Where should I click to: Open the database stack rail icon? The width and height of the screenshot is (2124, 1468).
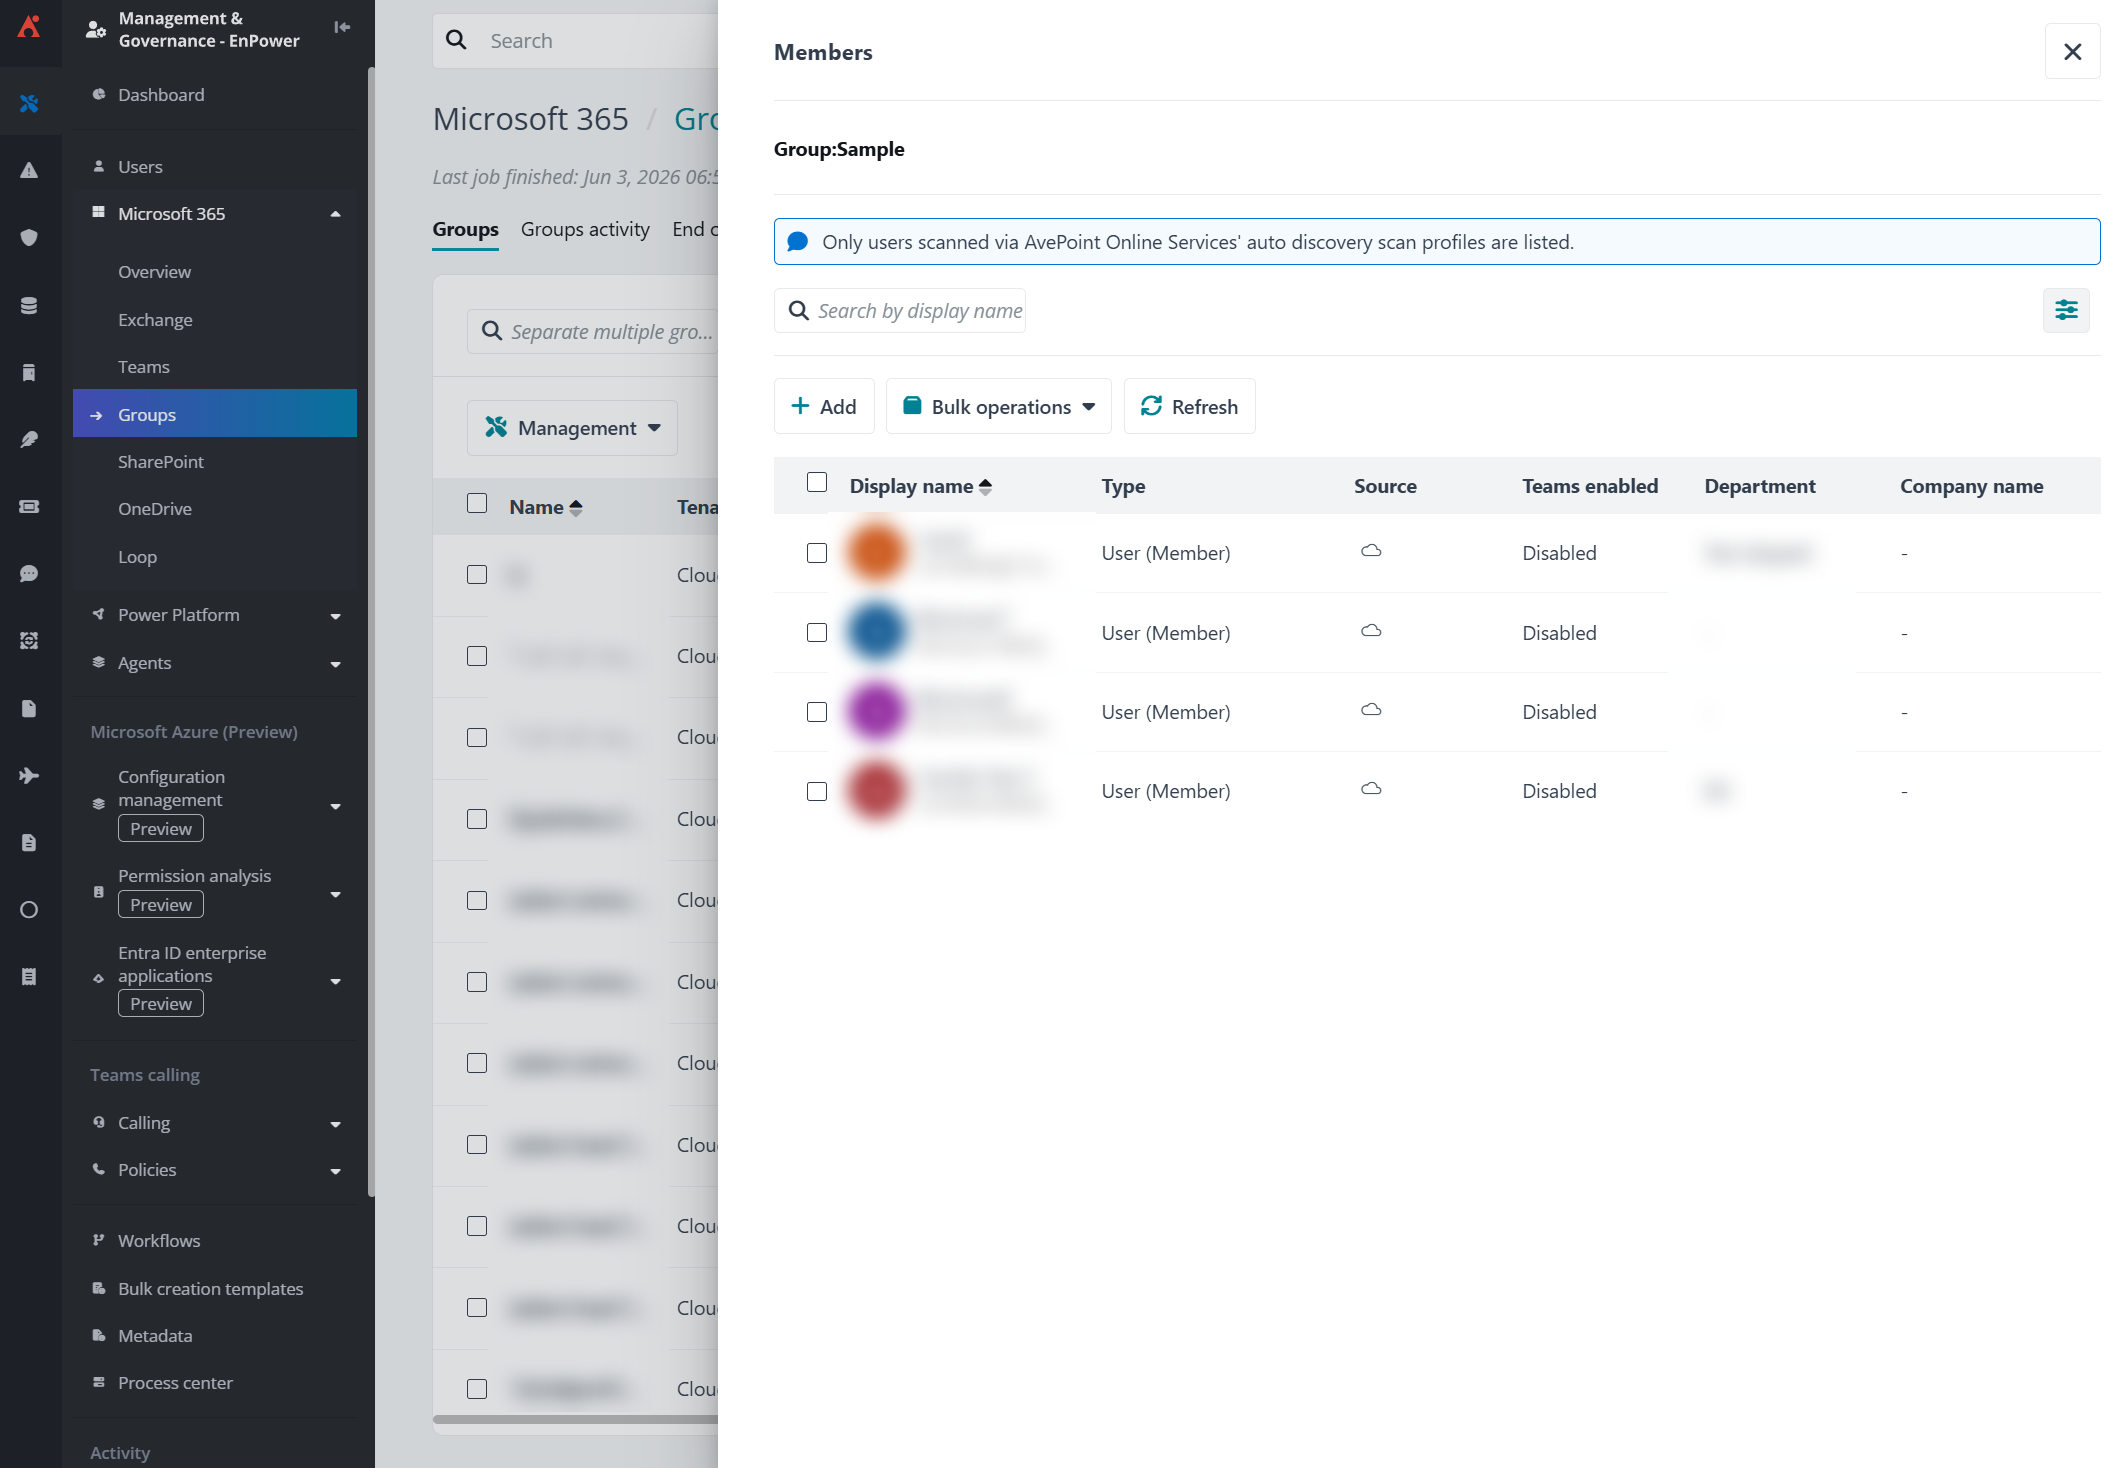(29, 305)
